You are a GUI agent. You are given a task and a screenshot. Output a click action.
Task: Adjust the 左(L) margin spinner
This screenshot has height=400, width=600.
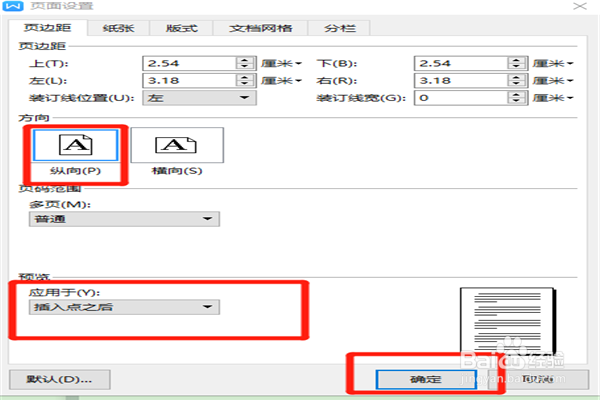245,80
